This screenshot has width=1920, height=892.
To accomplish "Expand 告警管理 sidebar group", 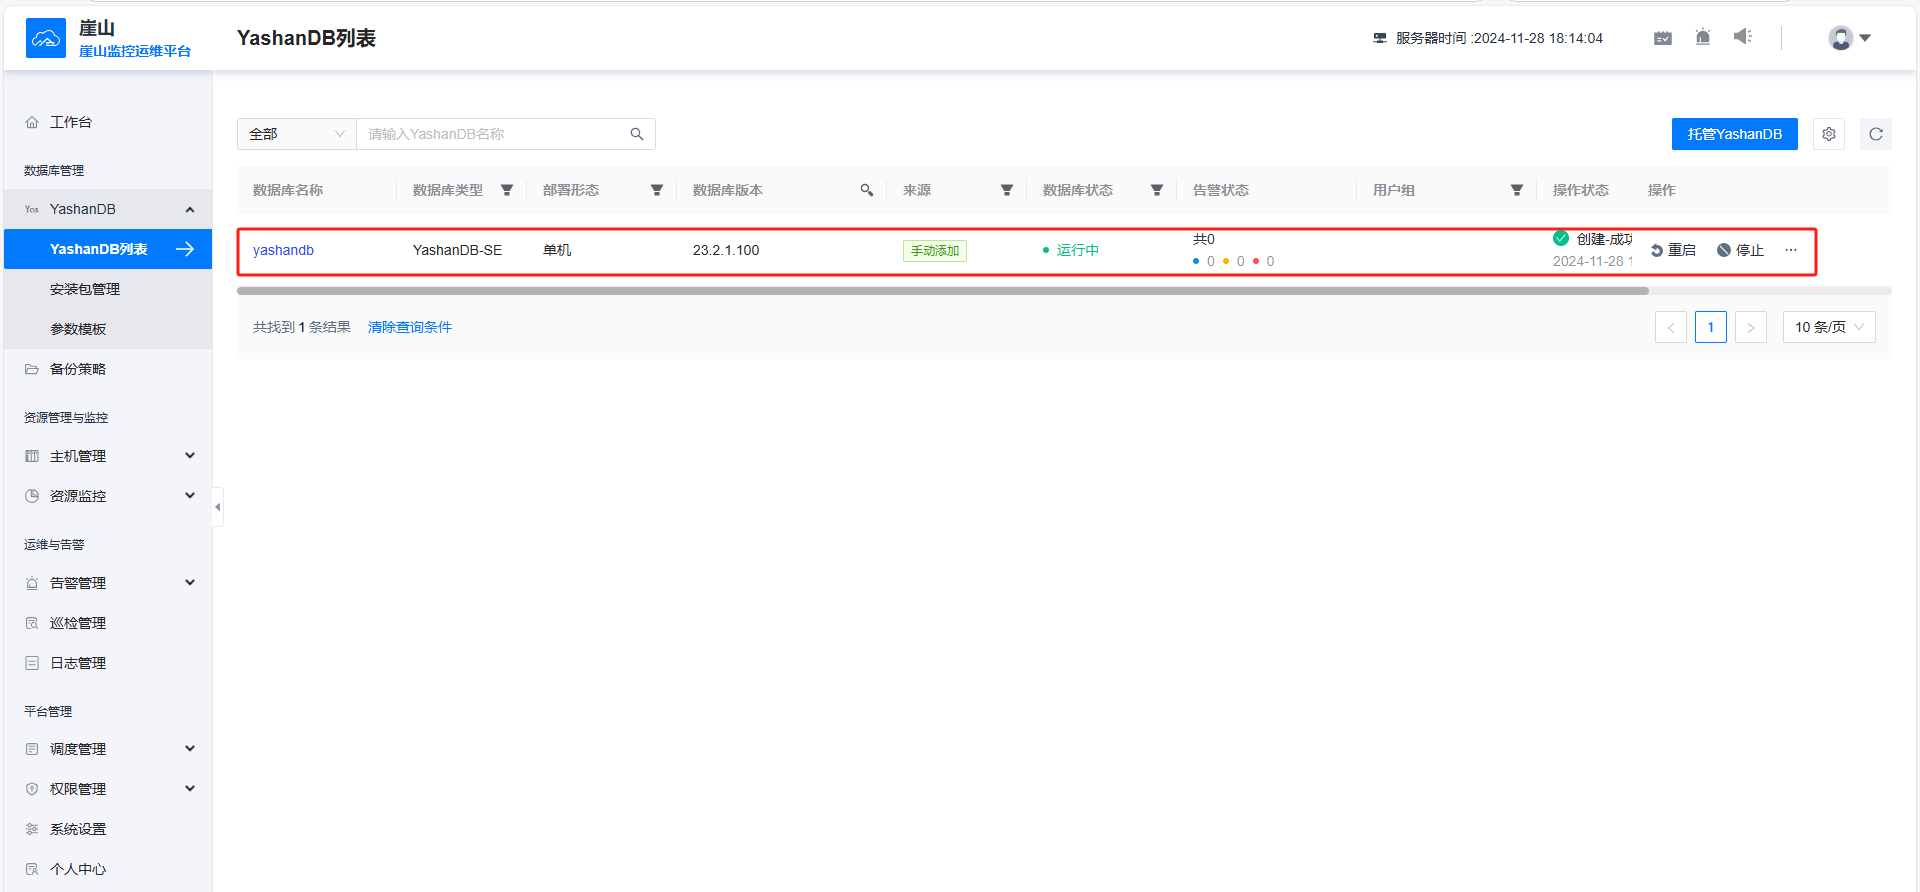I will point(108,583).
